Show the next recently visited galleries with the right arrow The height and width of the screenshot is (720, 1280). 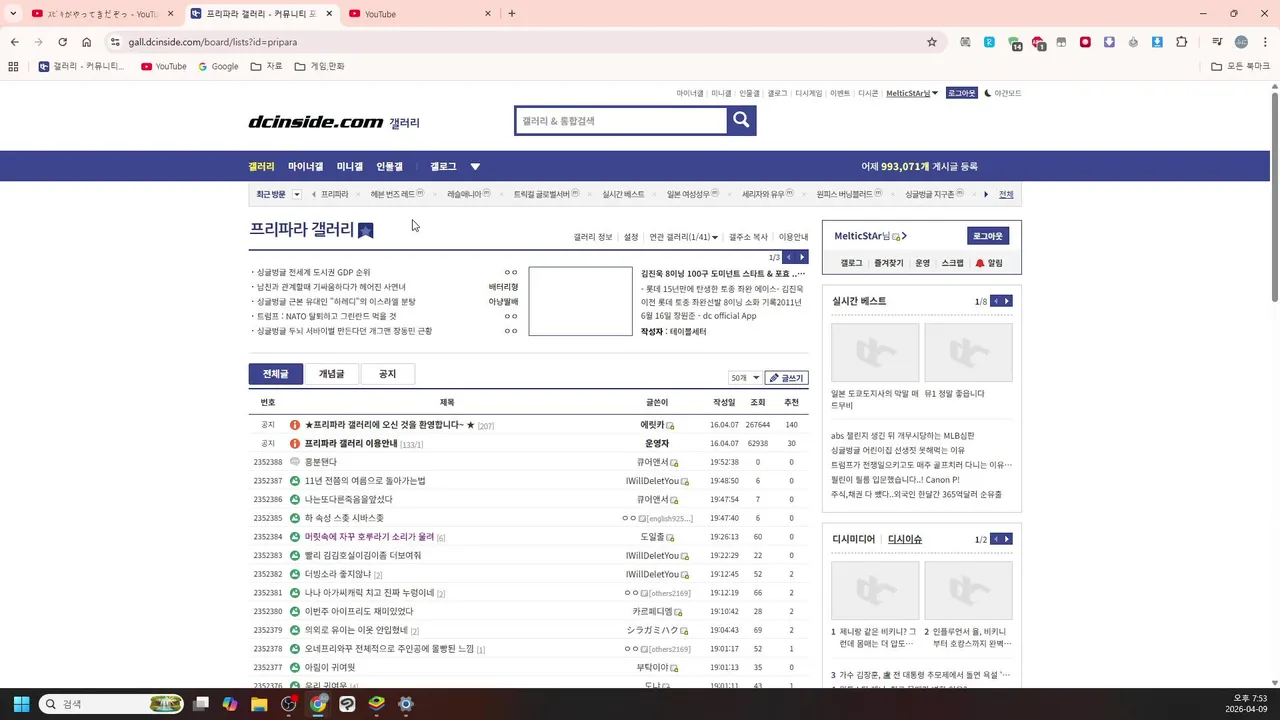click(x=986, y=194)
